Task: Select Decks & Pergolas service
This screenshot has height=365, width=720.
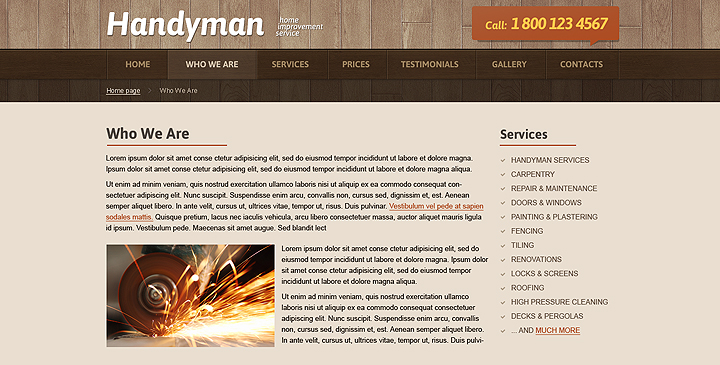Action: click(547, 316)
